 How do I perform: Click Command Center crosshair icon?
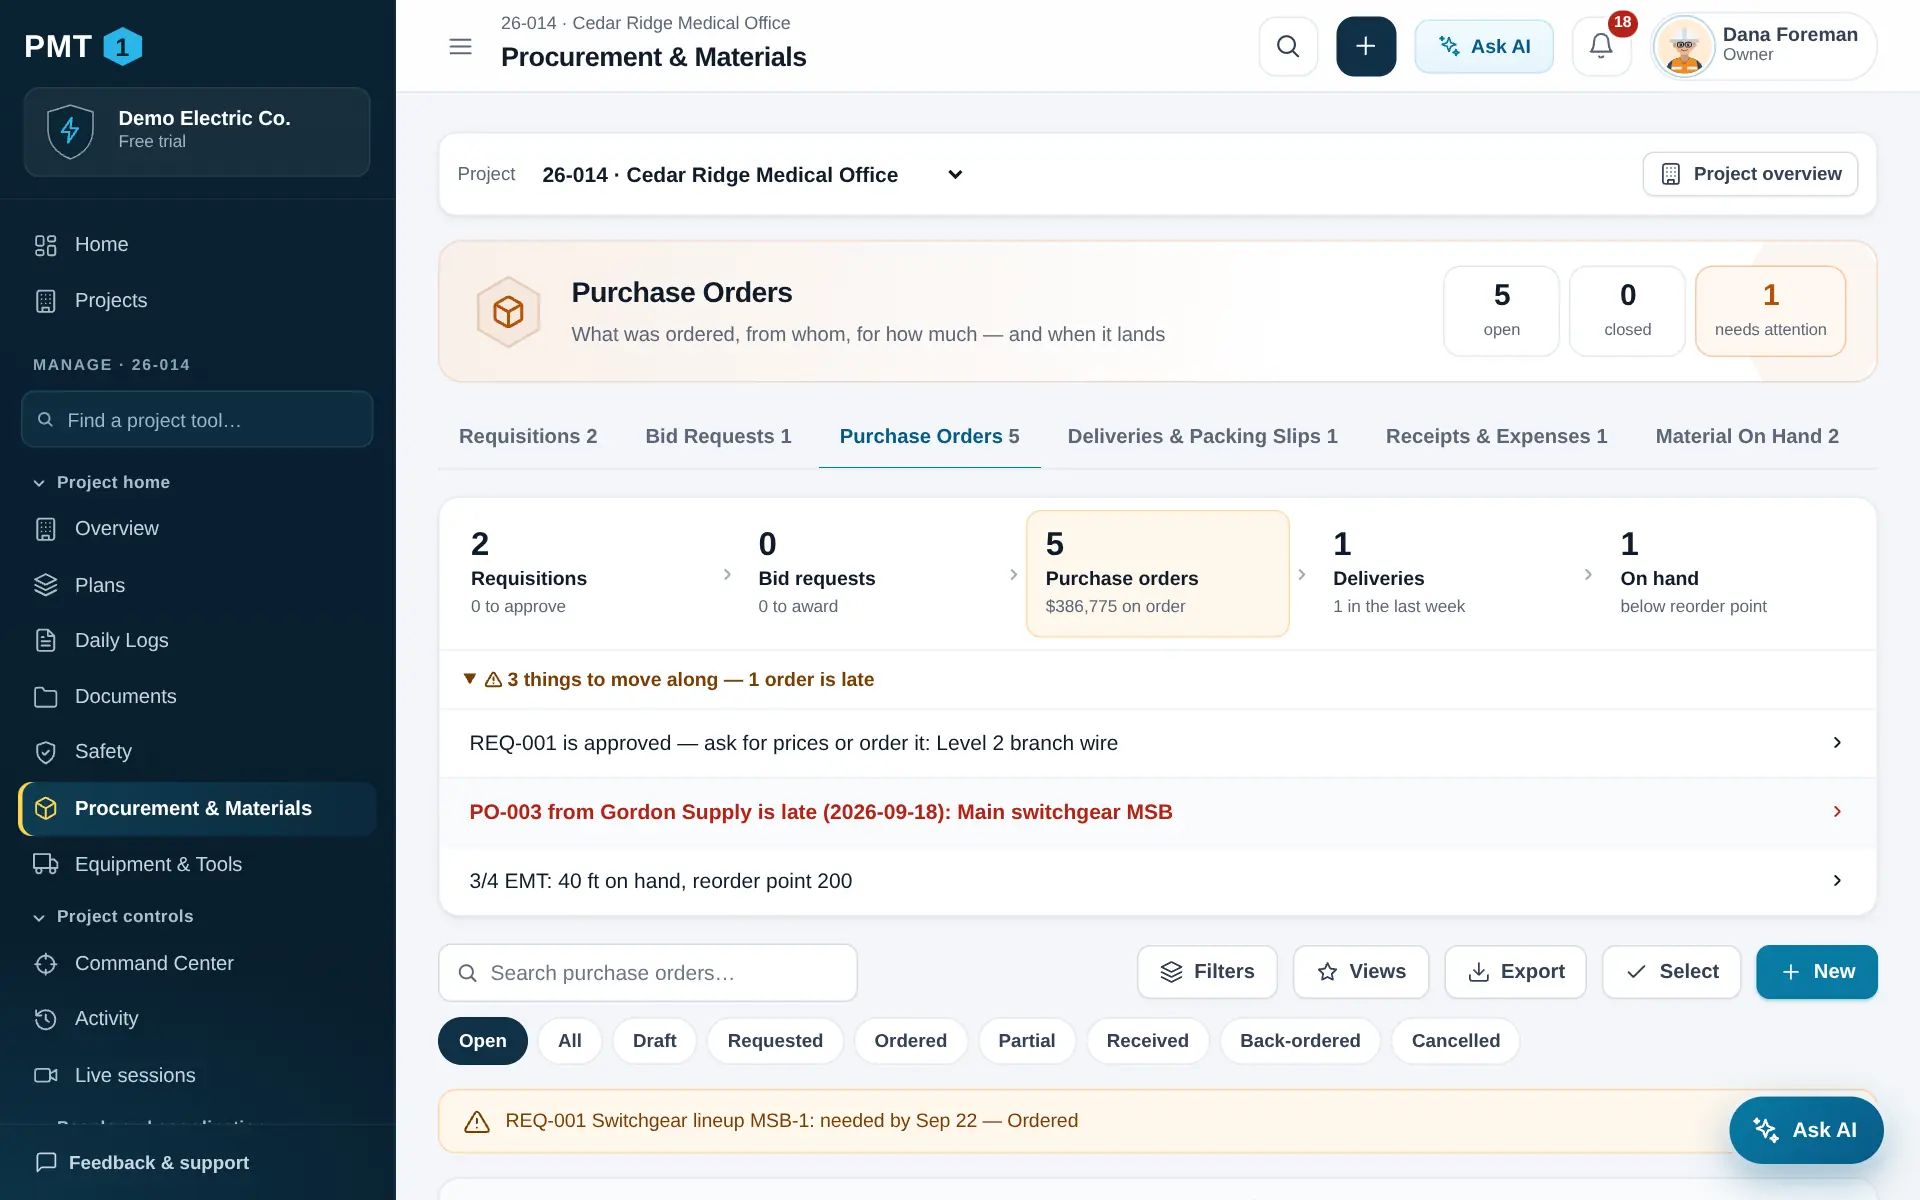(46, 964)
